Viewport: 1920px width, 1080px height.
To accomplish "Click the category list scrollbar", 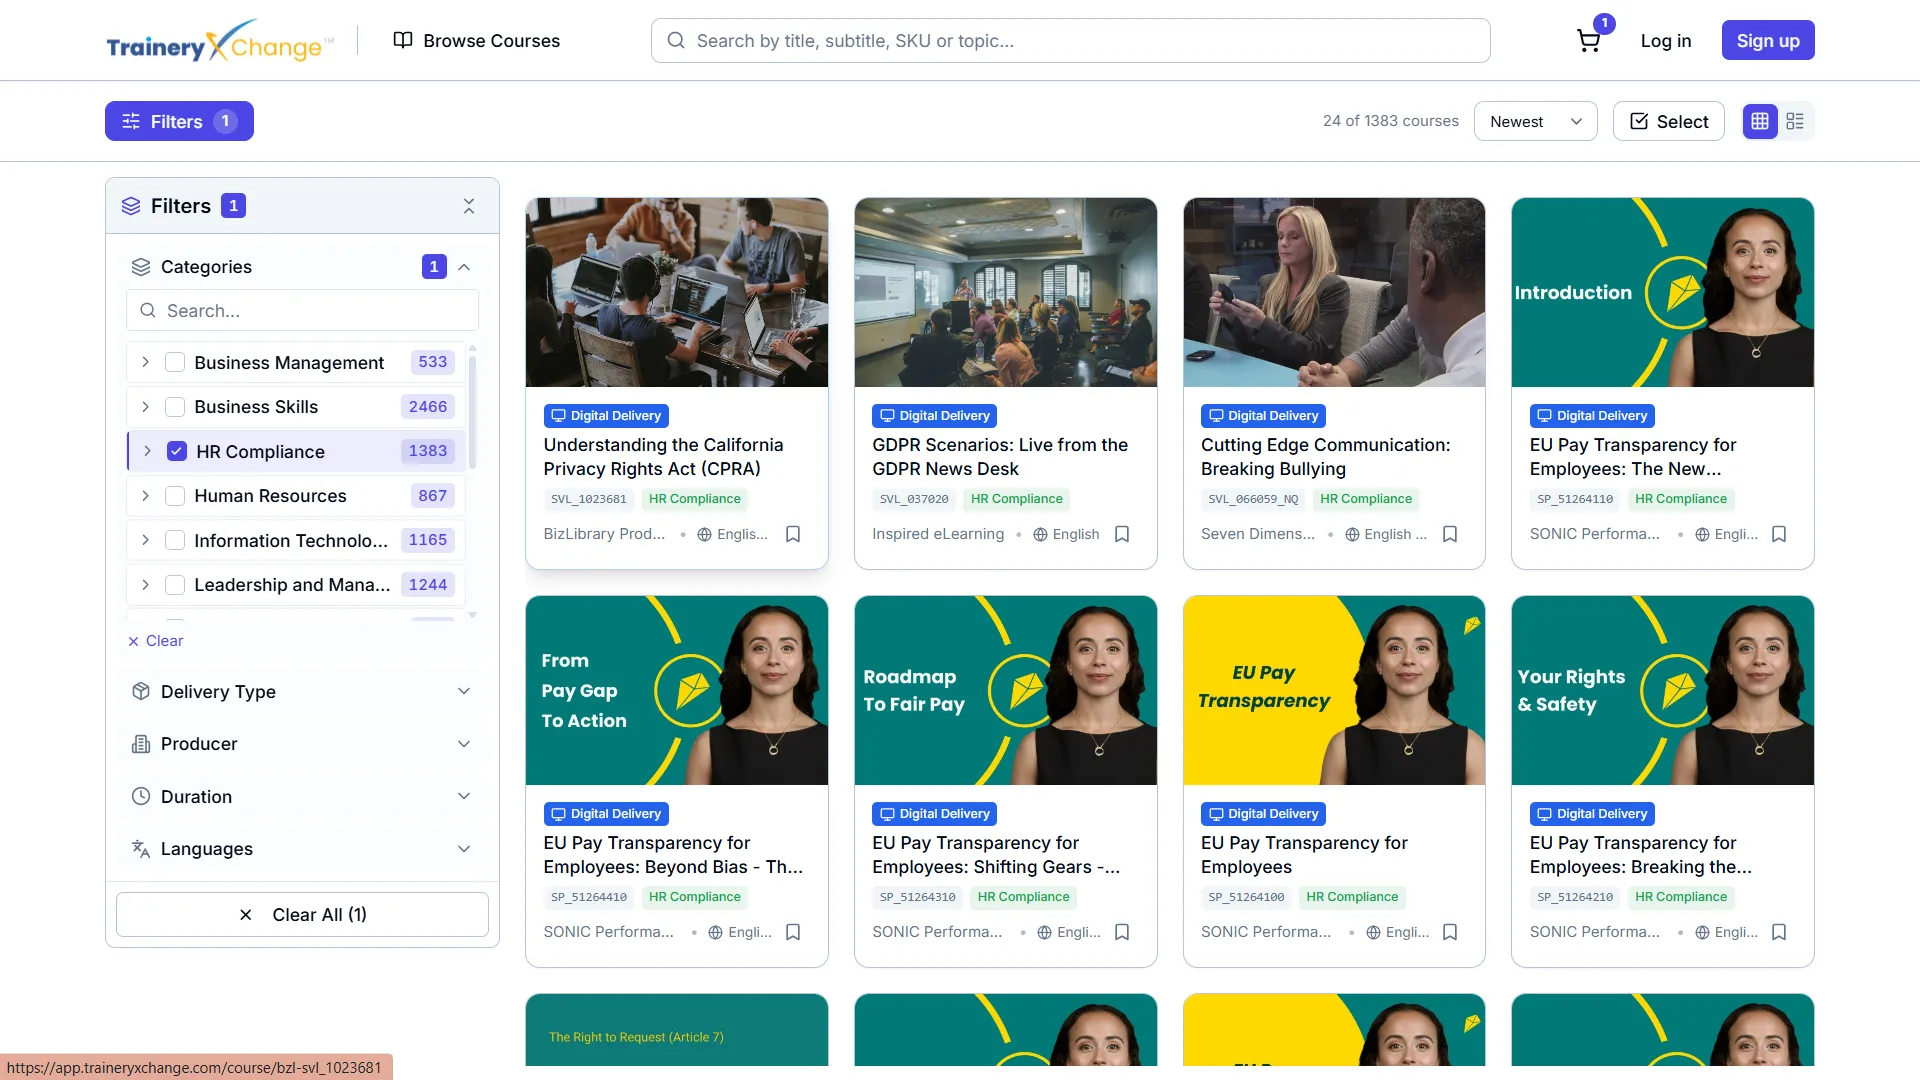I will (472, 410).
